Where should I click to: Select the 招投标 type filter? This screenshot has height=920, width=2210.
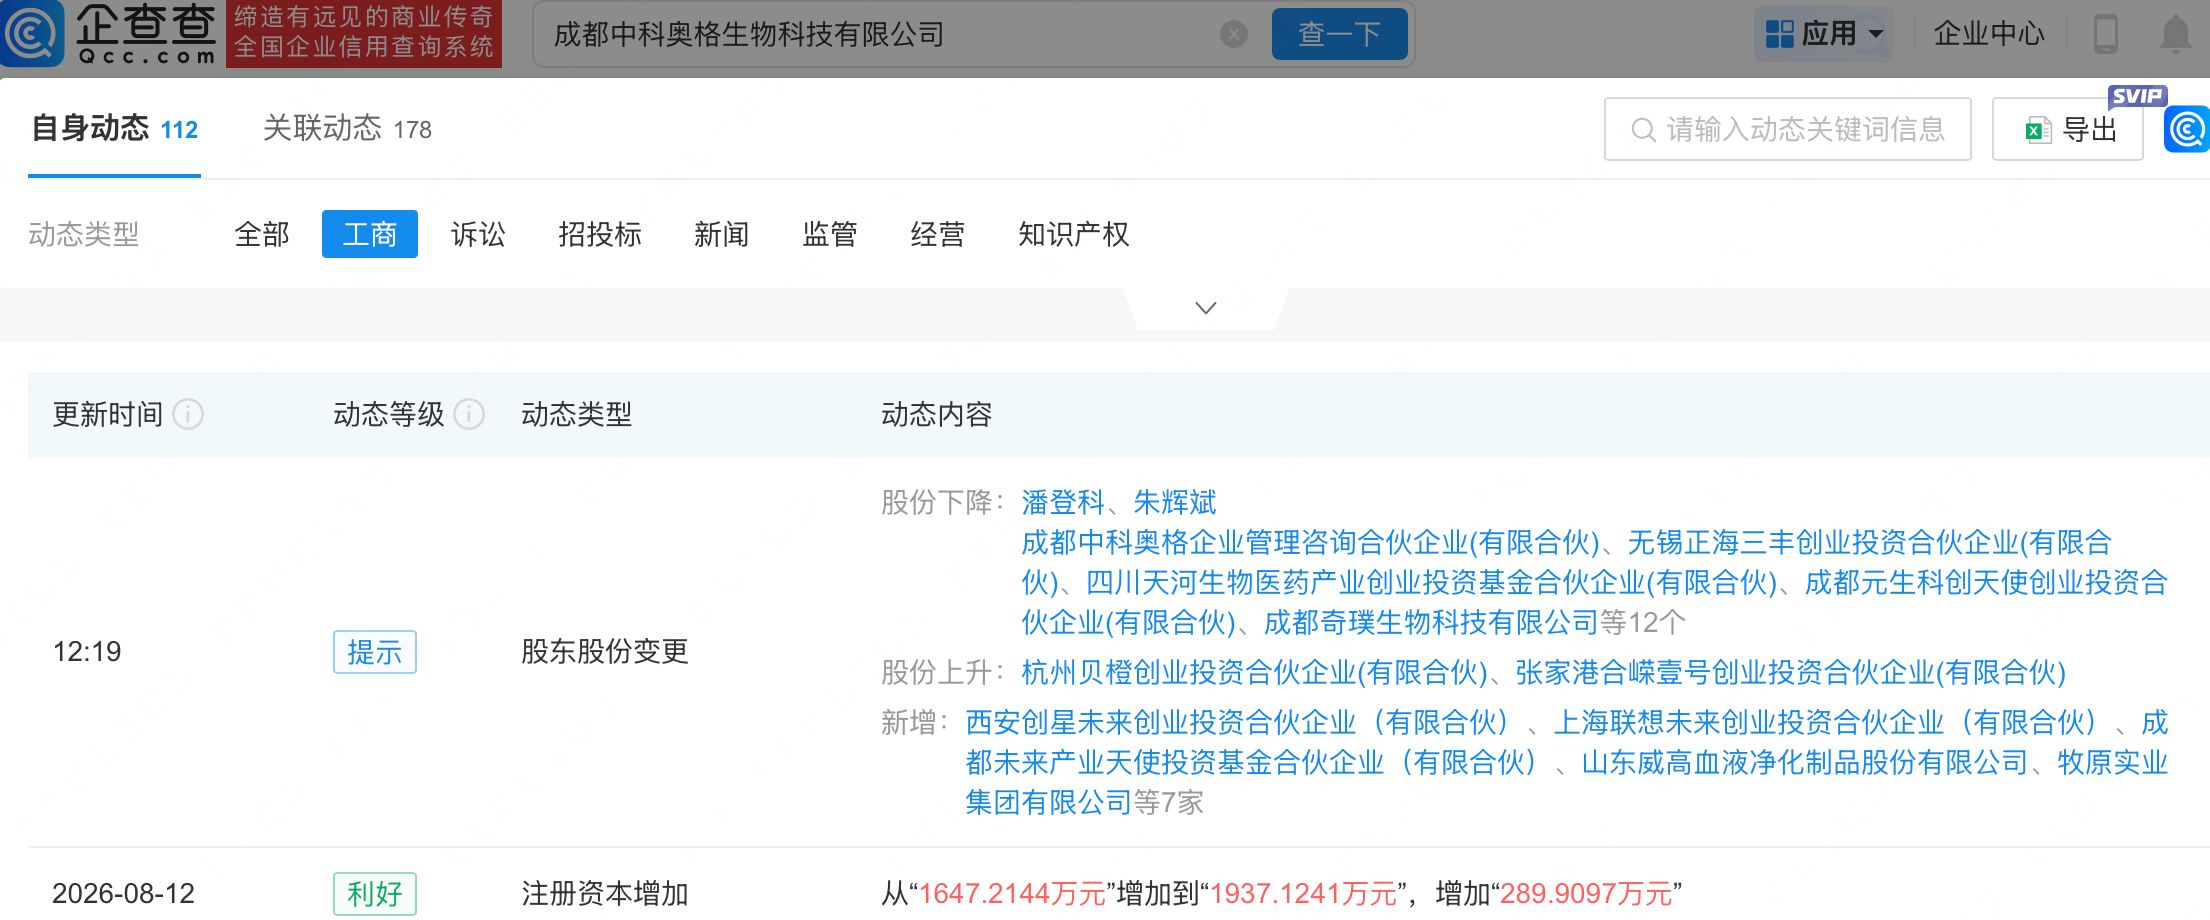600,234
